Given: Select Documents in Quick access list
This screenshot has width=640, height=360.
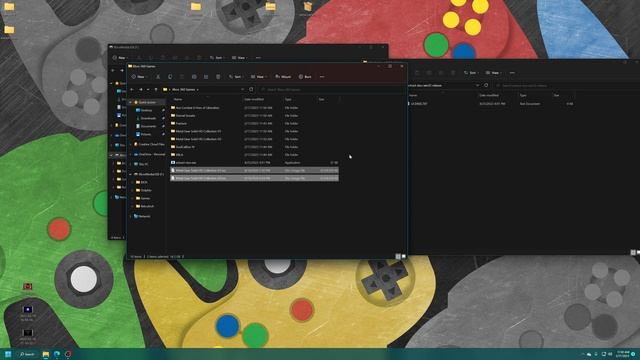Looking at the screenshot, I should tap(148, 126).
